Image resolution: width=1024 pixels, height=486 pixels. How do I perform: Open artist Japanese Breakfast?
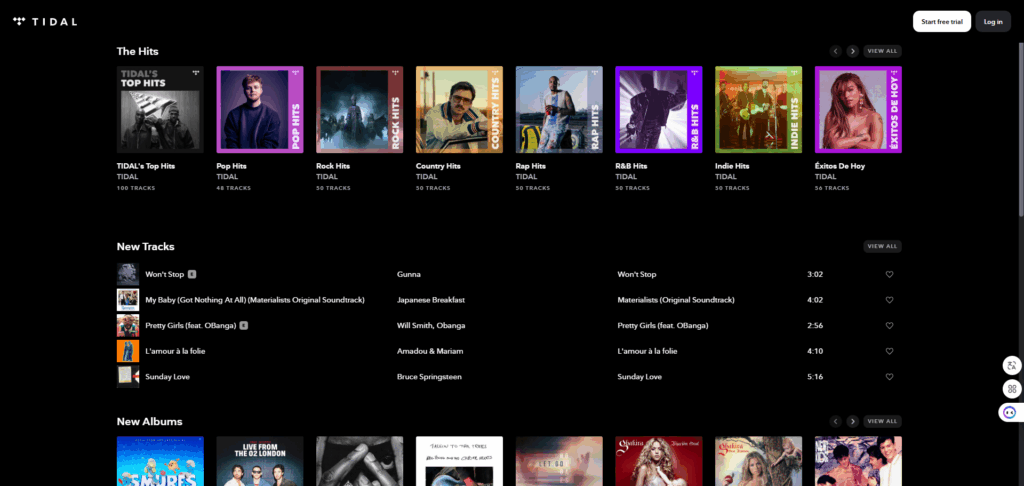point(430,300)
